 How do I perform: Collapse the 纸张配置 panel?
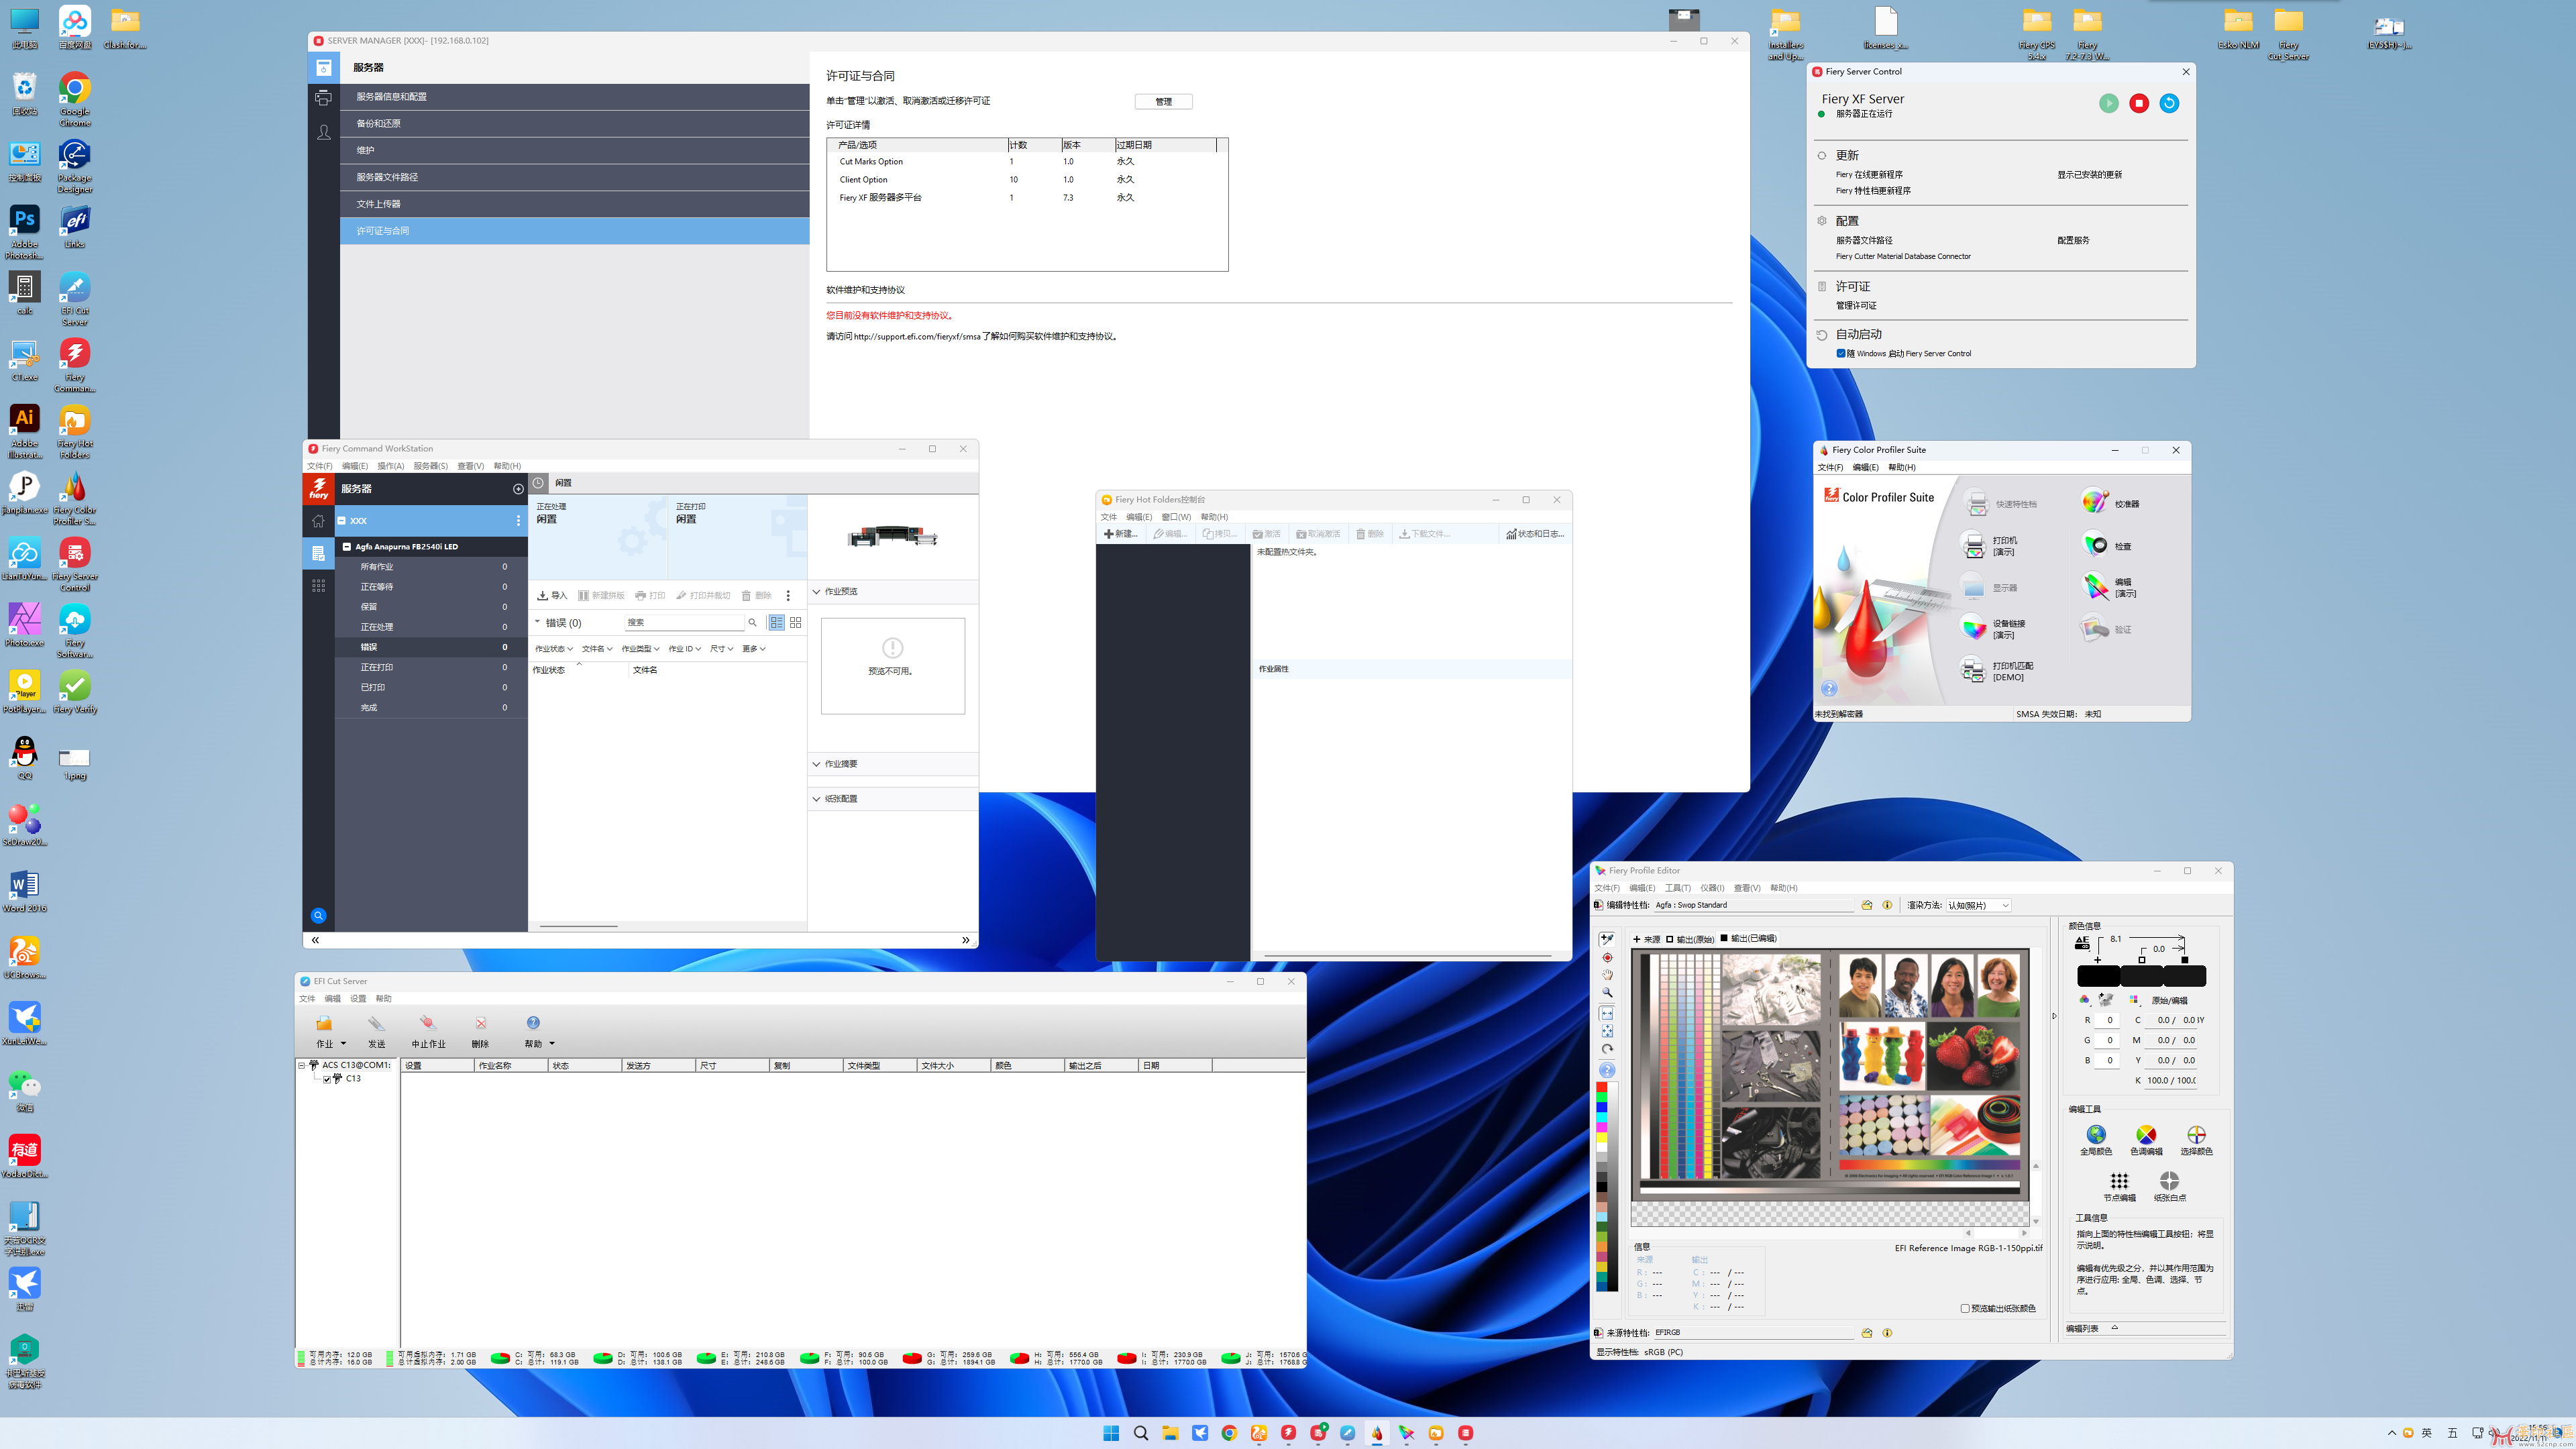(x=816, y=799)
